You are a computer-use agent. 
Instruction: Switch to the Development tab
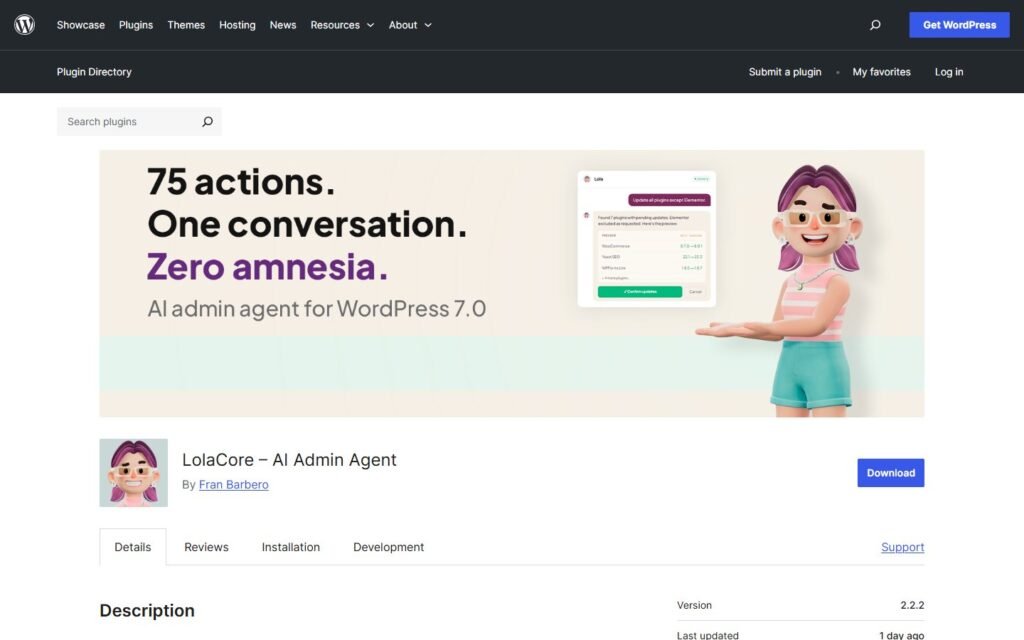pyautogui.click(x=389, y=547)
